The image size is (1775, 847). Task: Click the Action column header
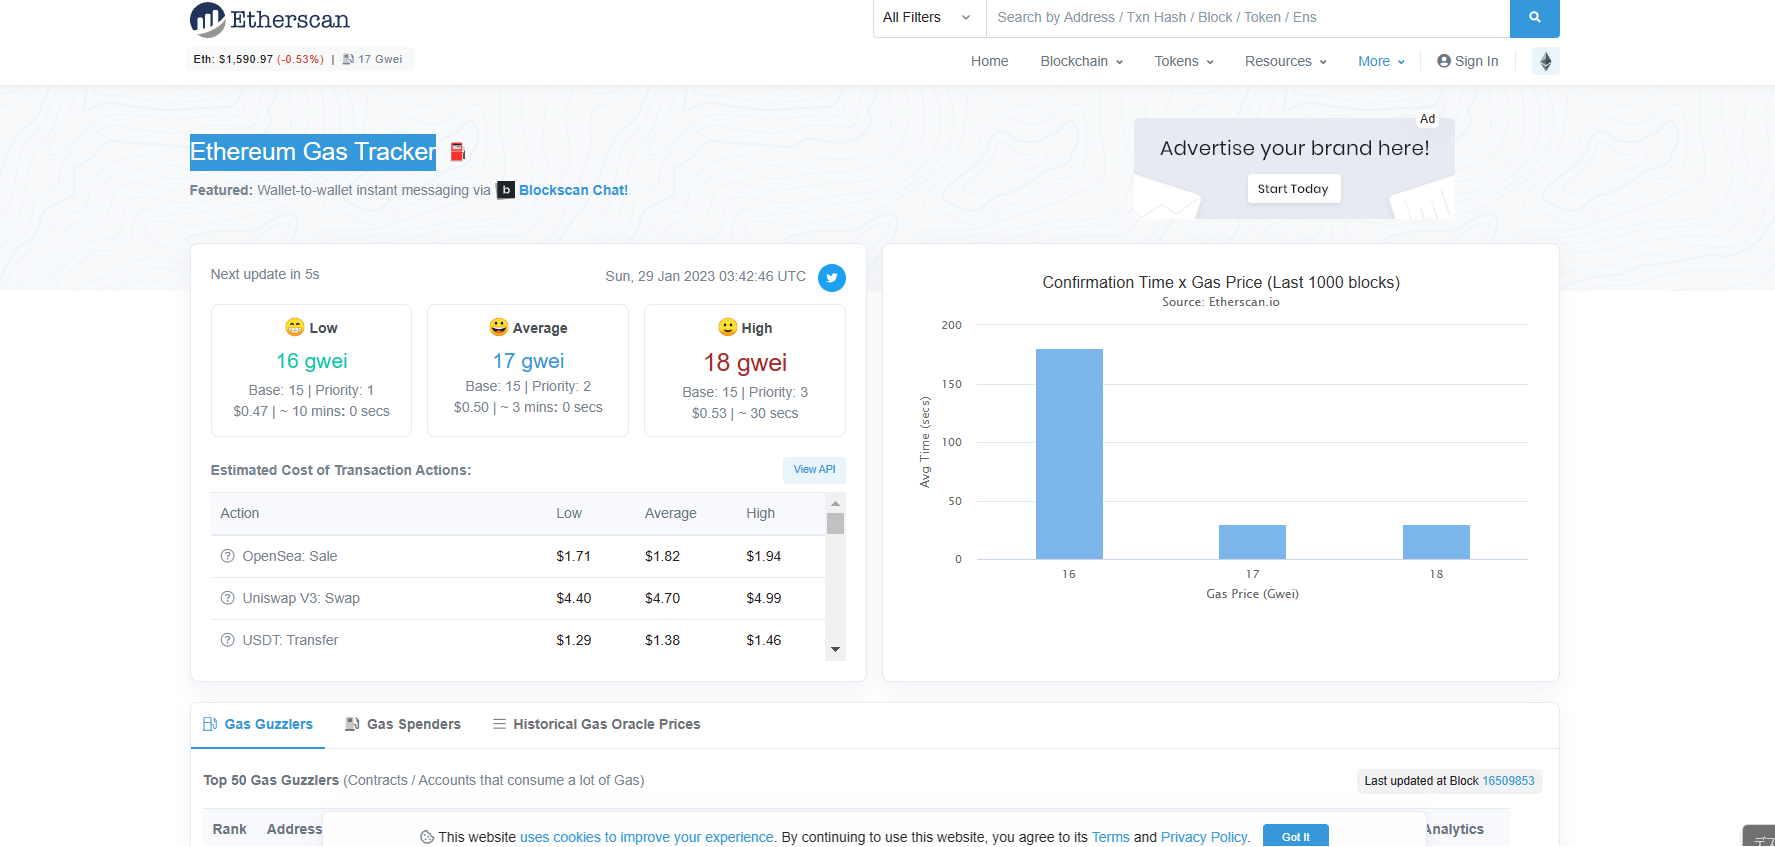pyautogui.click(x=239, y=513)
